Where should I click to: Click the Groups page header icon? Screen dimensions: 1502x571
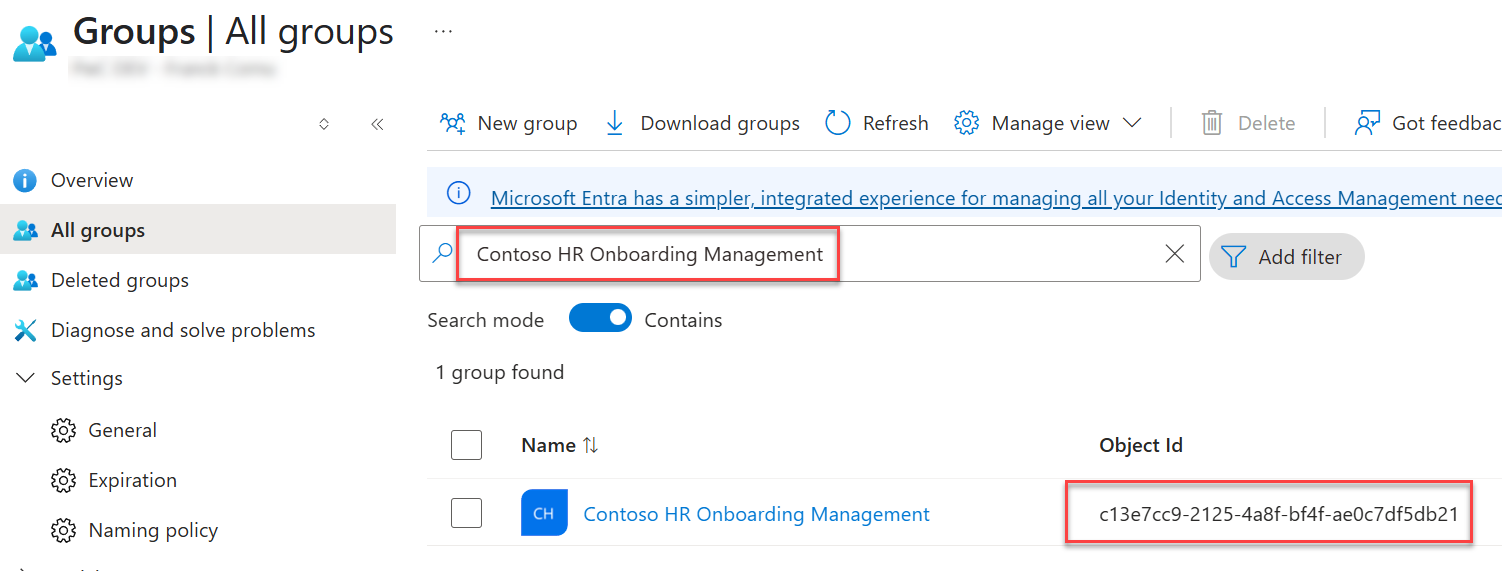tap(35, 42)
